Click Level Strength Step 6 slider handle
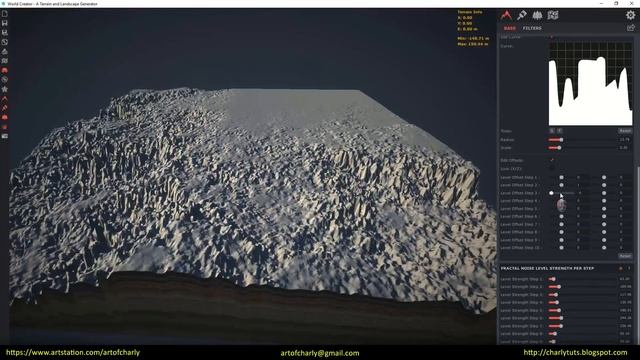The height and width of the screenshot is (360, 640). click(561, 318)
